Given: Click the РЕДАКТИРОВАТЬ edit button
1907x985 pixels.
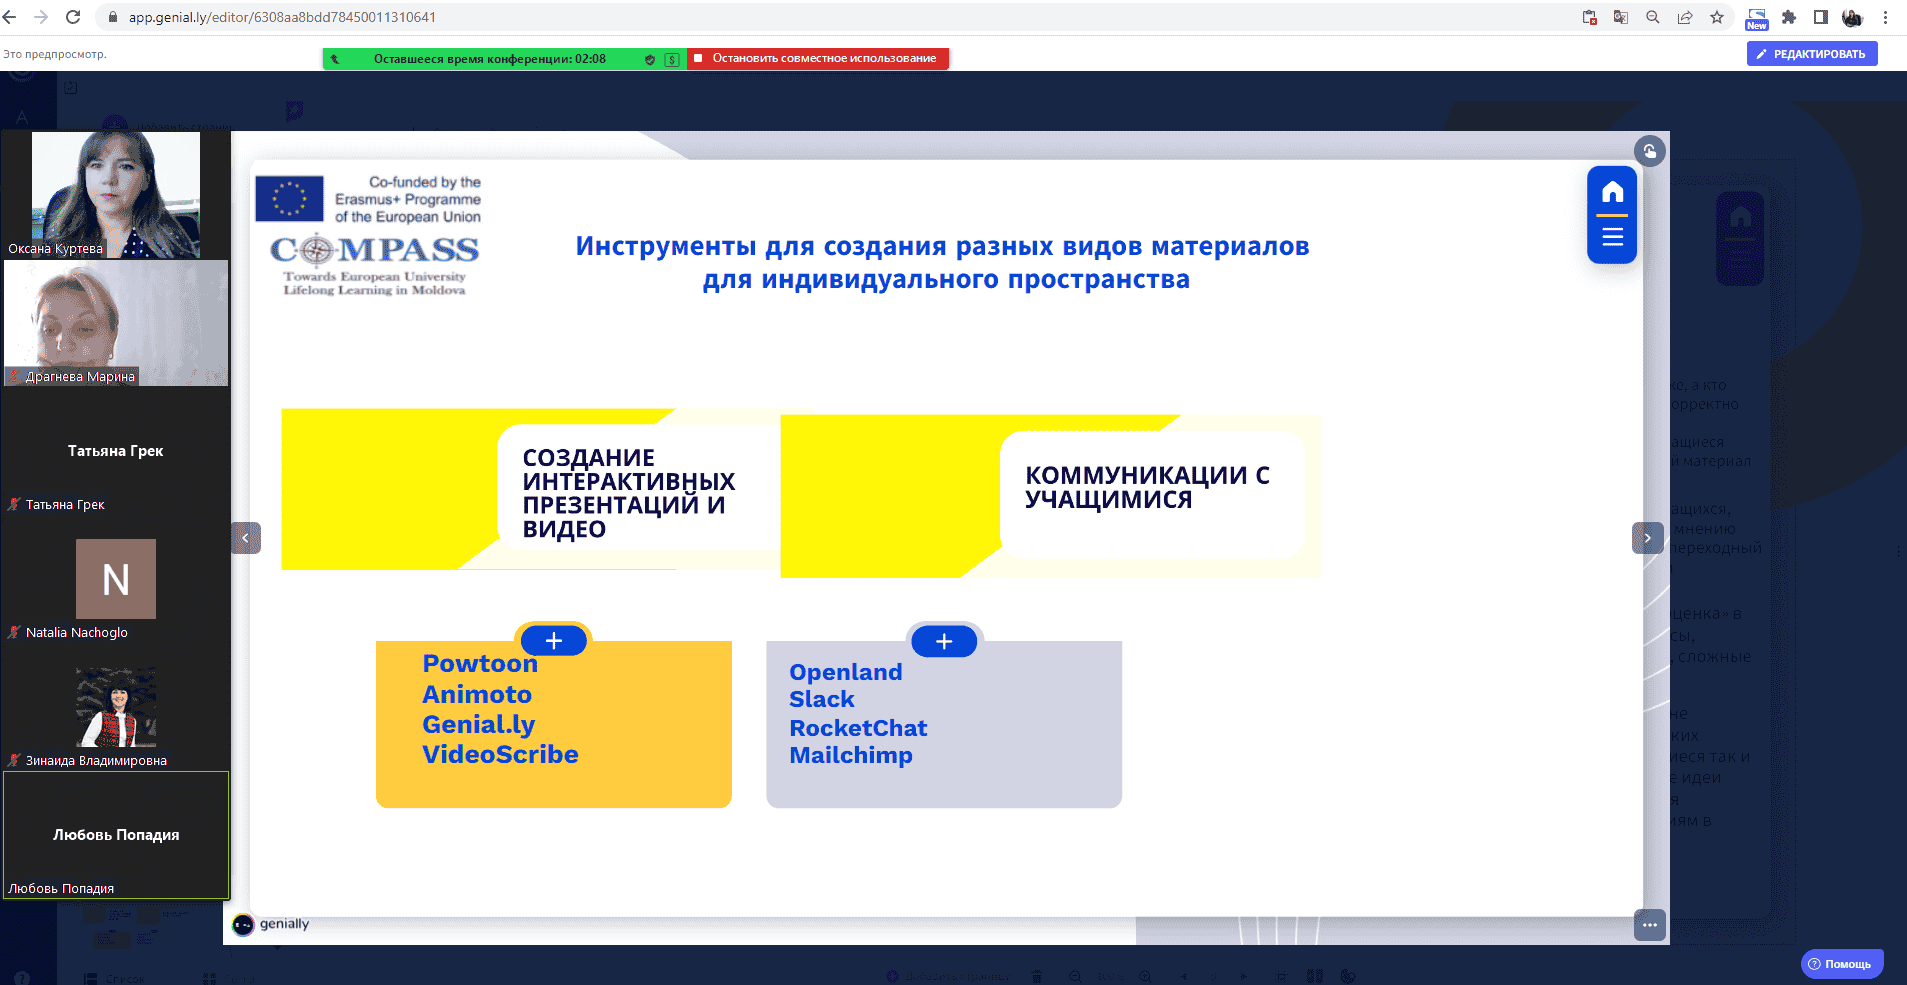Looking at the screenshot, I should click(1811, 54).
